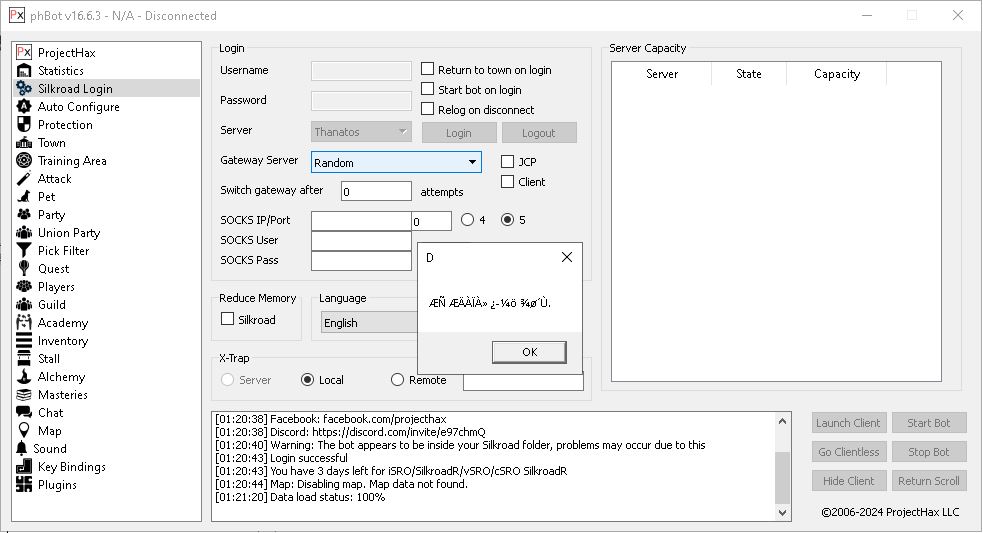This screenshot has height=533, width=983.
Task: Switch to the Training Area section
Action: 72,161
